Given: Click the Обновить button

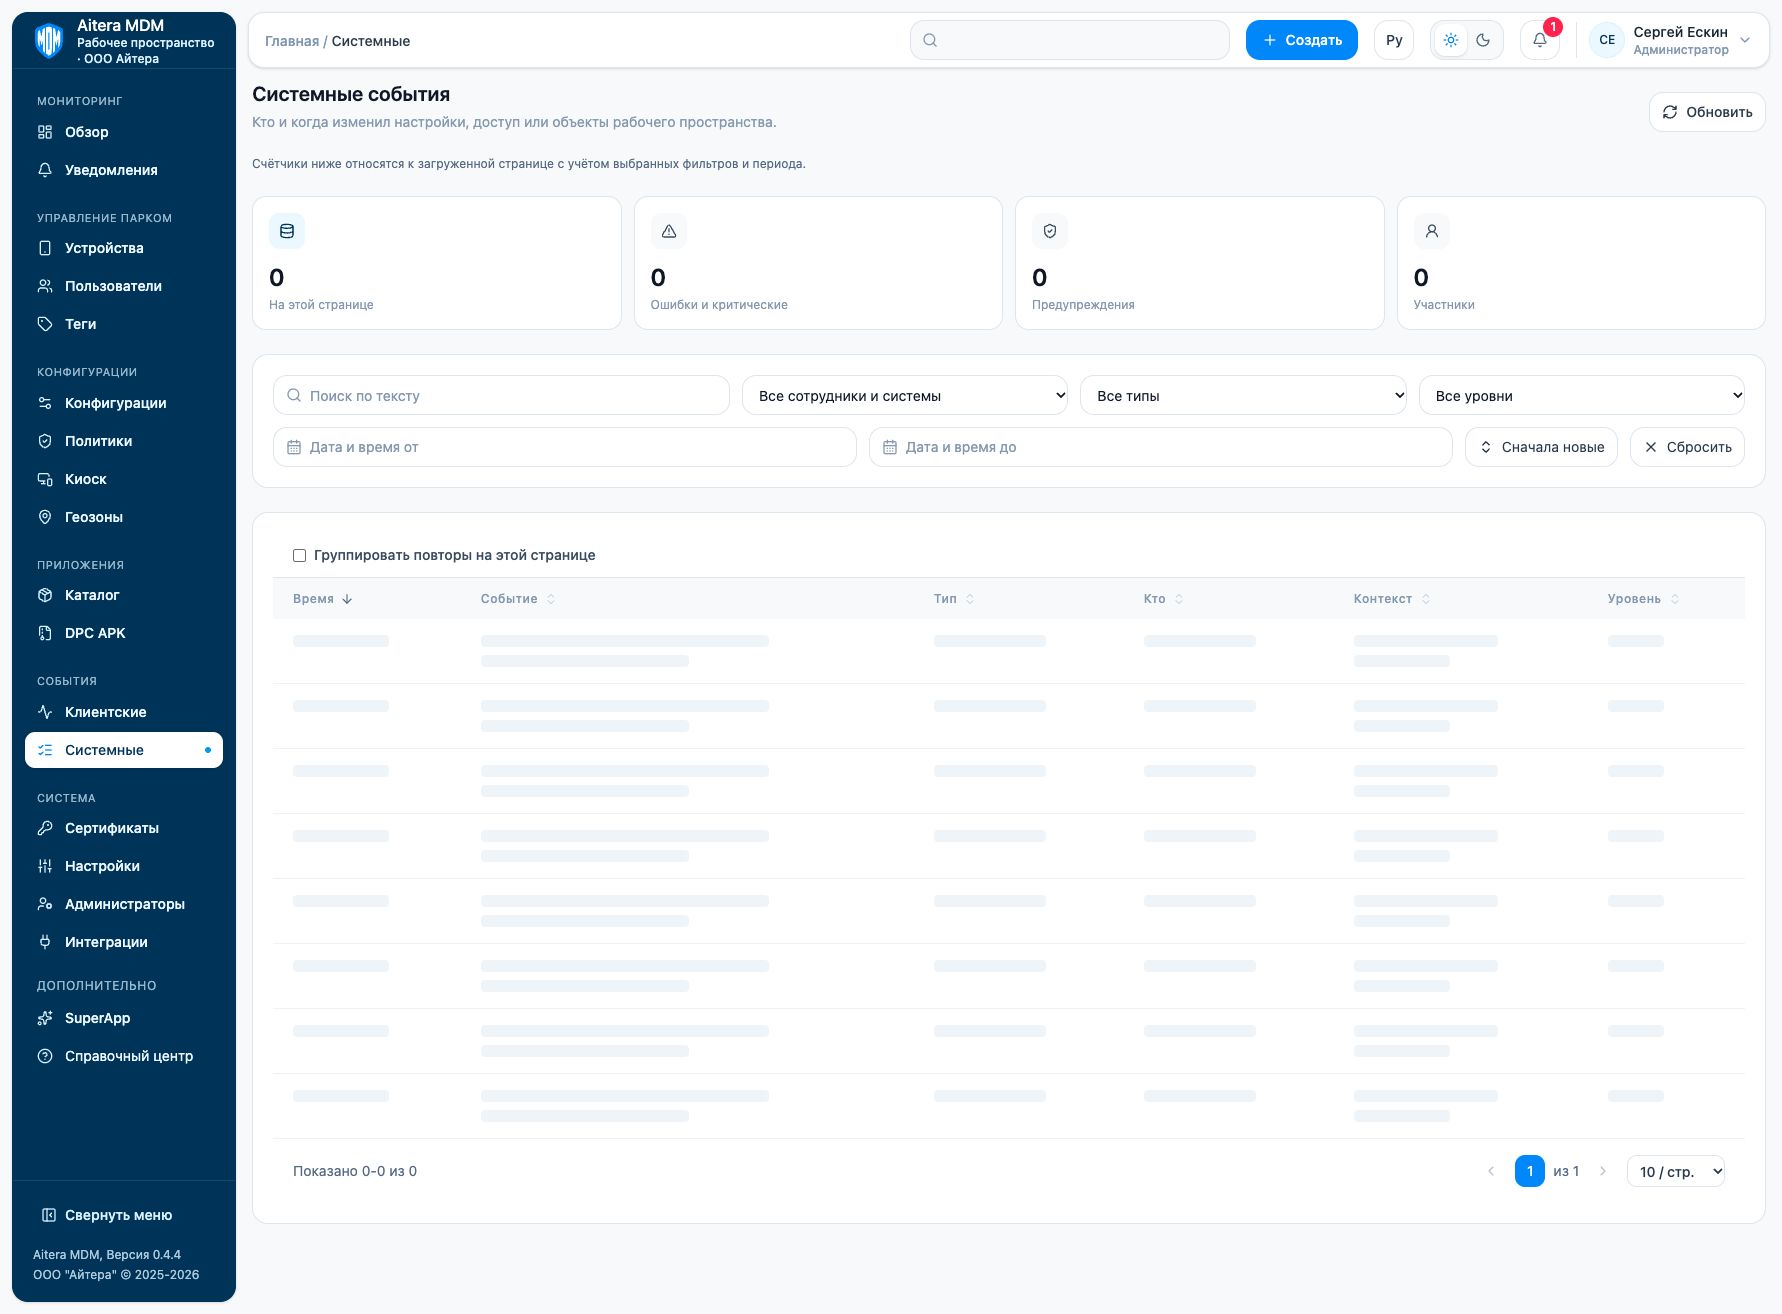Looking at the screenshot, I should click(x=1707, y=112).
